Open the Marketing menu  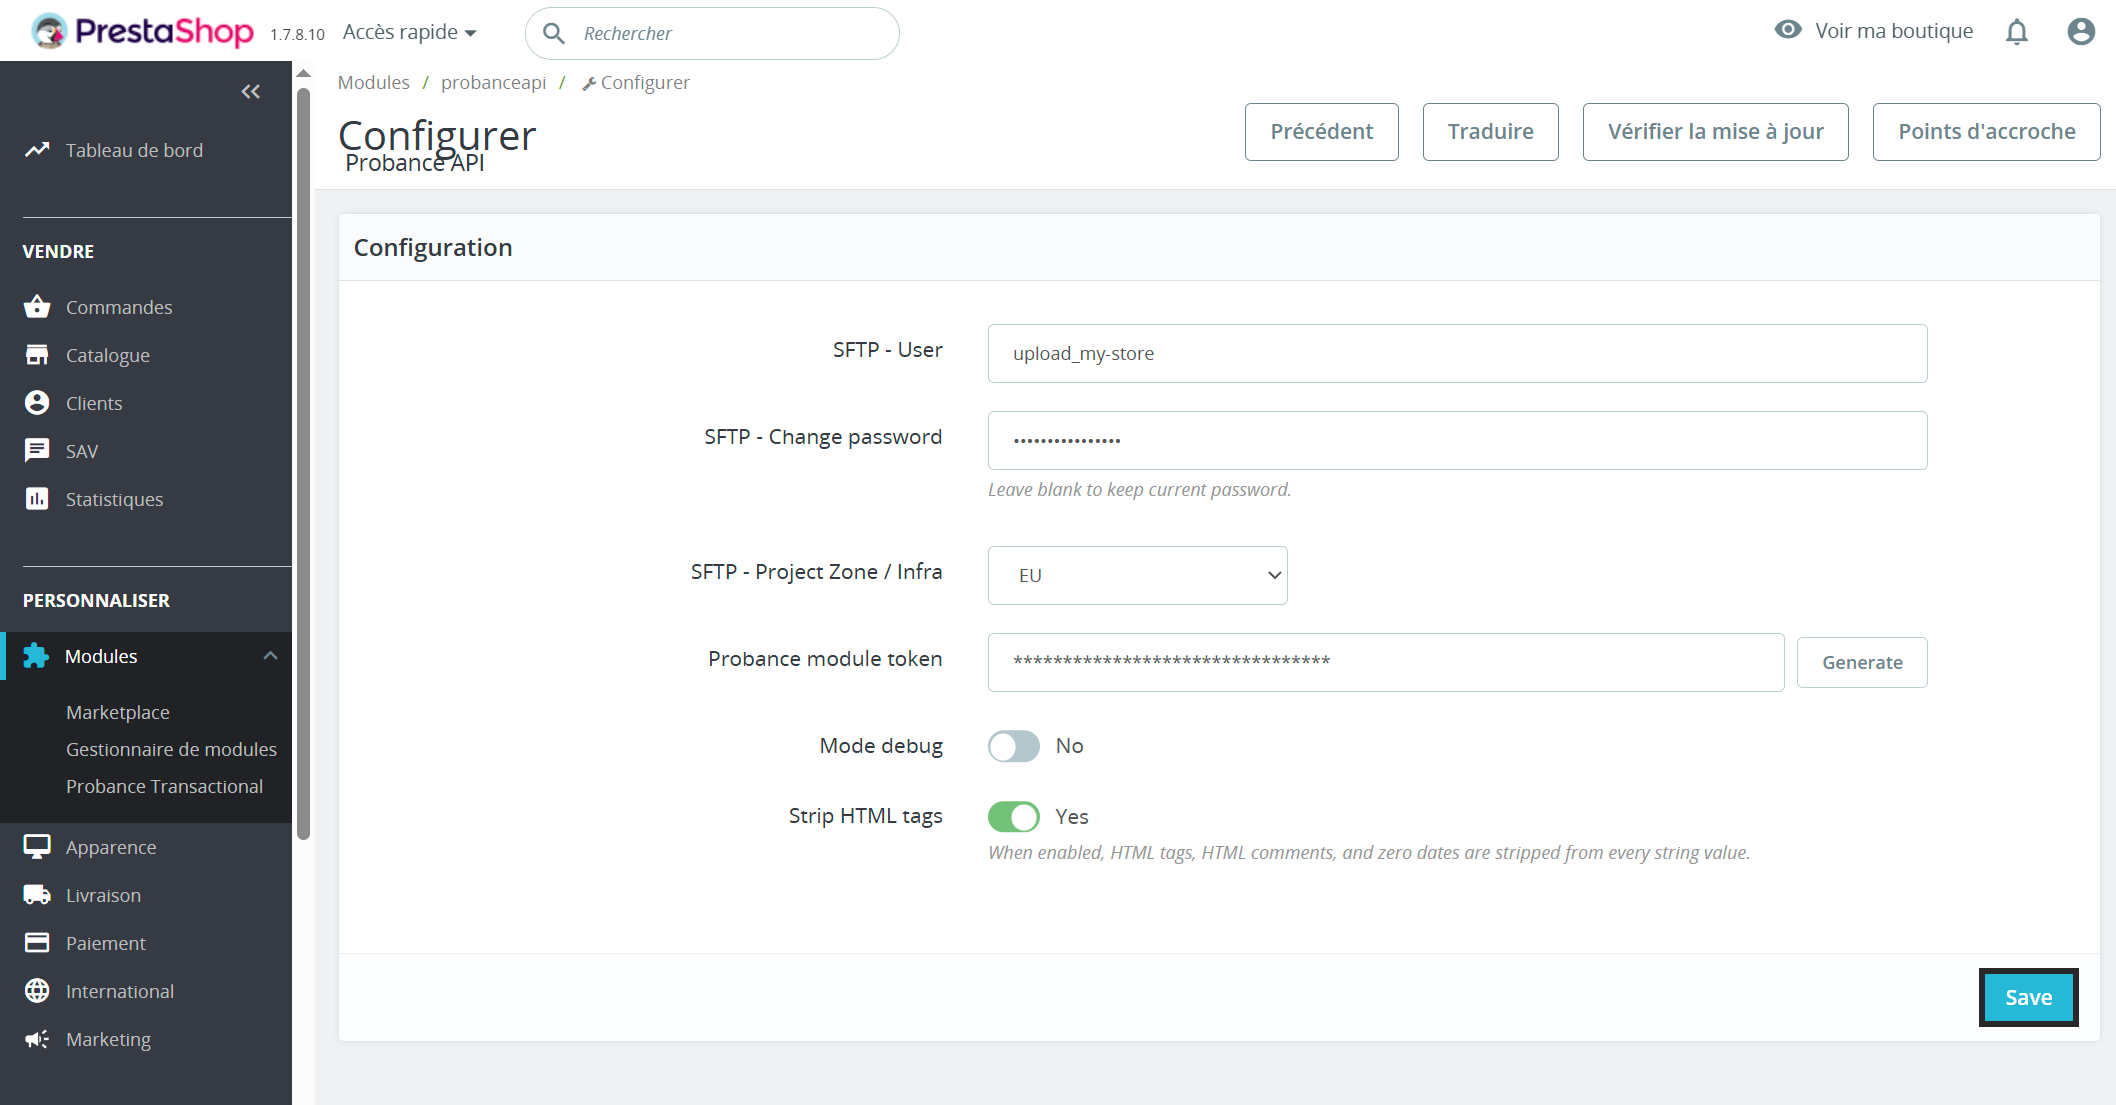pyautogui.click(x=108, y=1039)
